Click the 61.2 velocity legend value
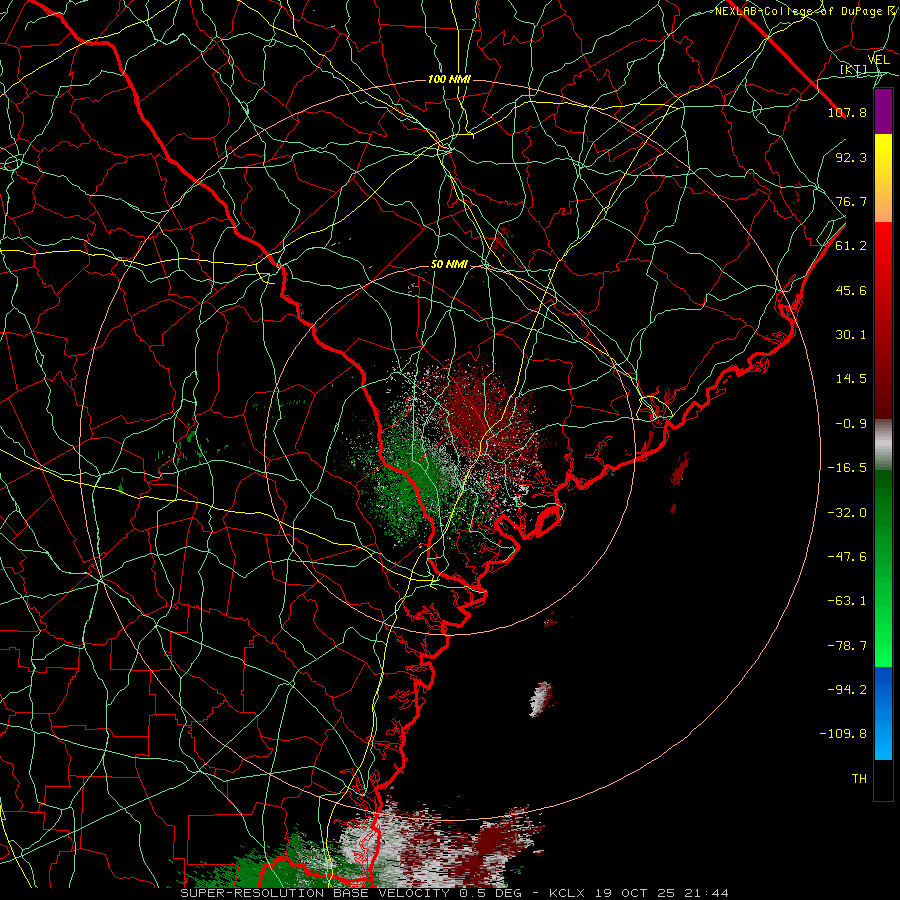Viewport: 900px width, 900px height. [x=851, y=246]
